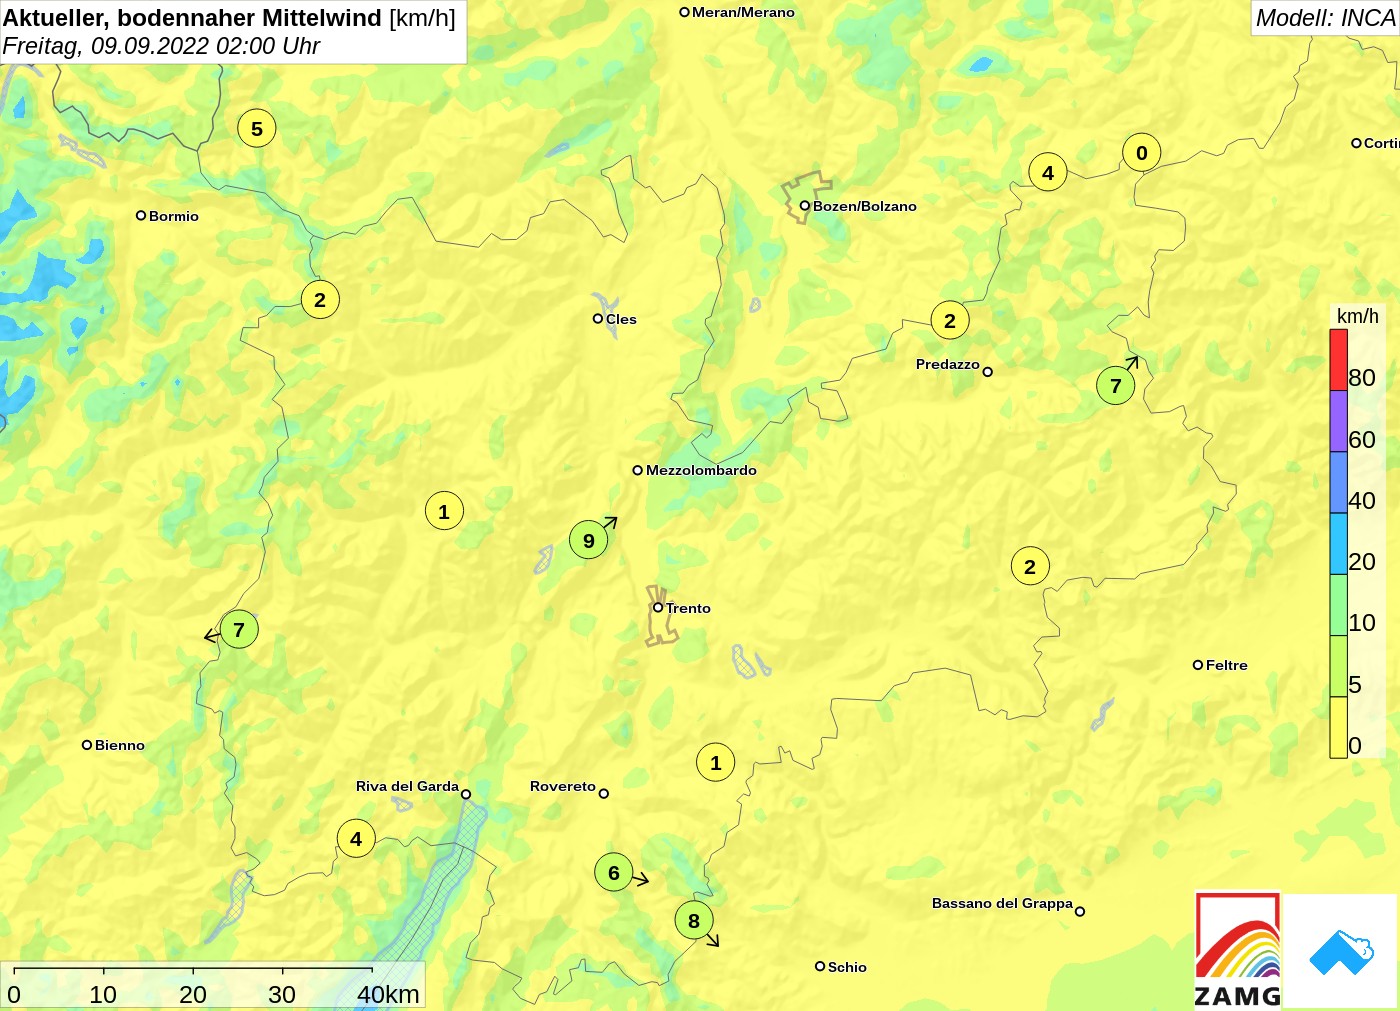Click wind marker 2 southeast of Bormio

pos(320,300)
